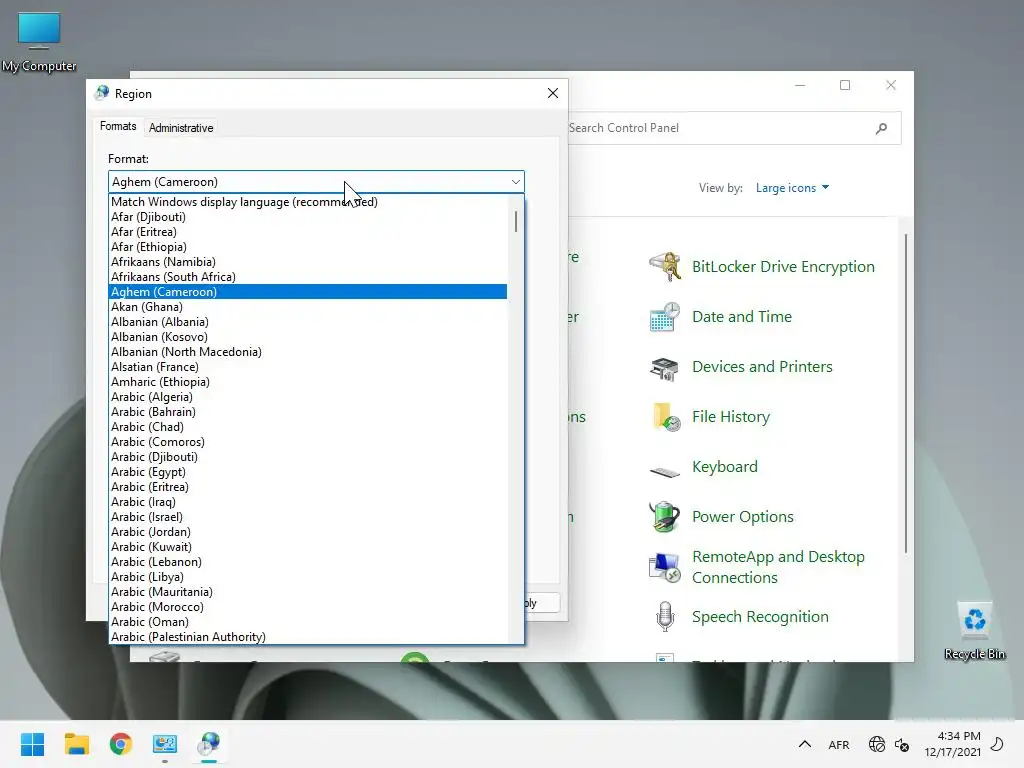Switch to Region globe taskbar icon
The height and width of the screenshot is (768, 1024).
[209, 744]
